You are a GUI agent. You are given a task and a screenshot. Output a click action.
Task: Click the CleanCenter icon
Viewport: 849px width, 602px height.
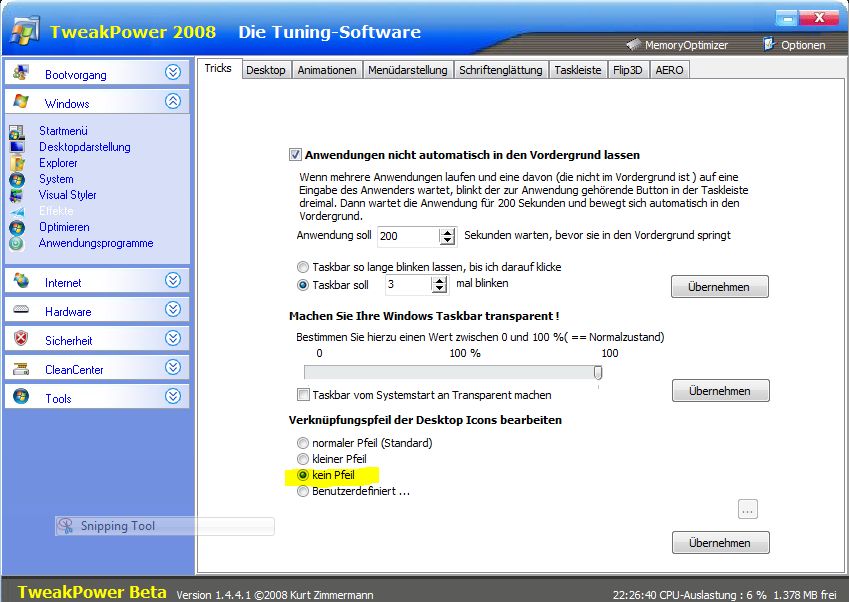coord(21,369)
